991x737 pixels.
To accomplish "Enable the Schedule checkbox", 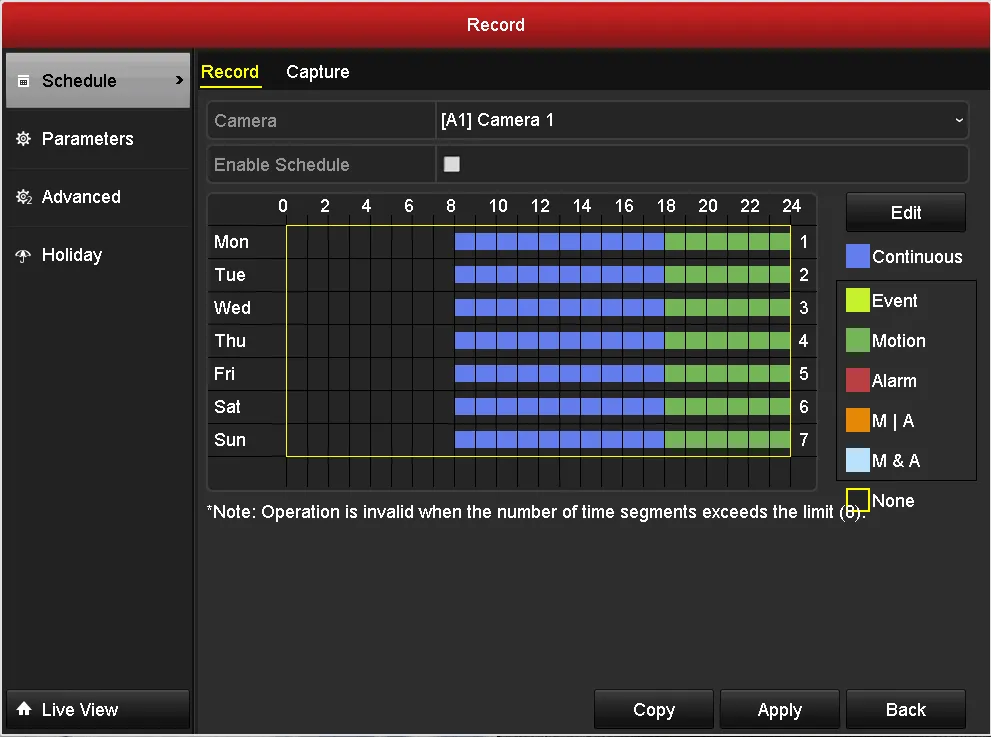I will [x=452, y=164].
